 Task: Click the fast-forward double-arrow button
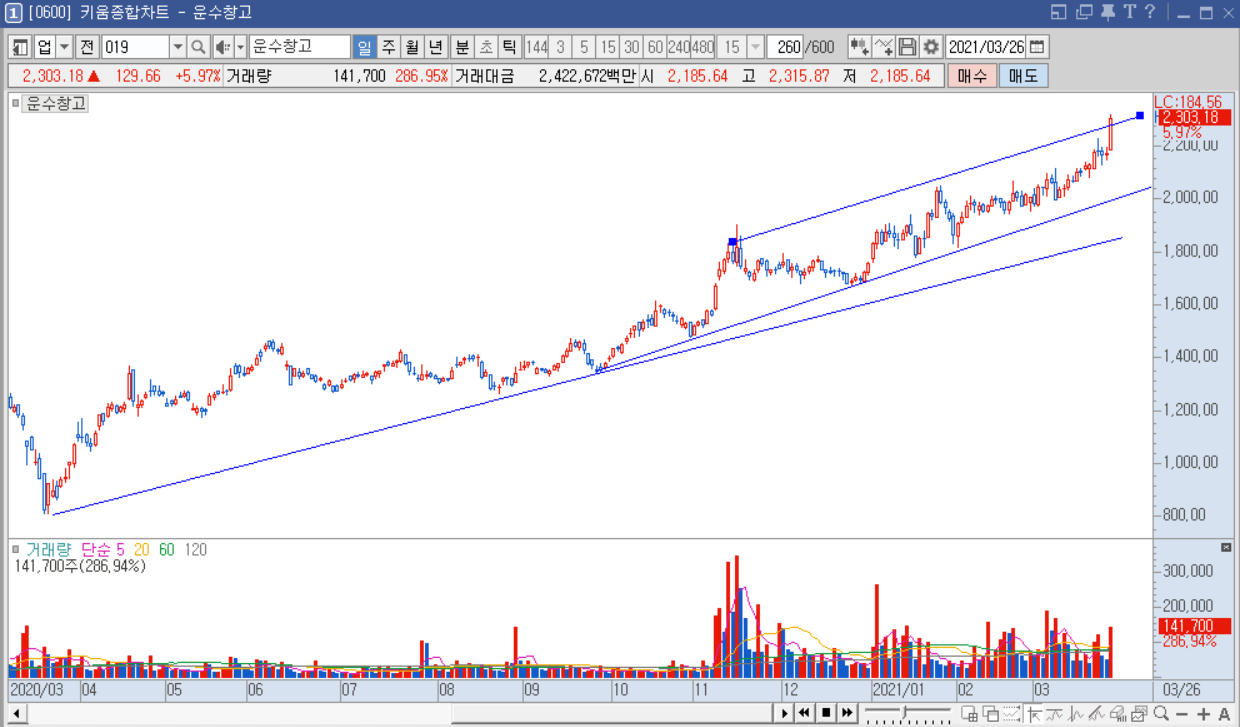[x=848, y=713]
